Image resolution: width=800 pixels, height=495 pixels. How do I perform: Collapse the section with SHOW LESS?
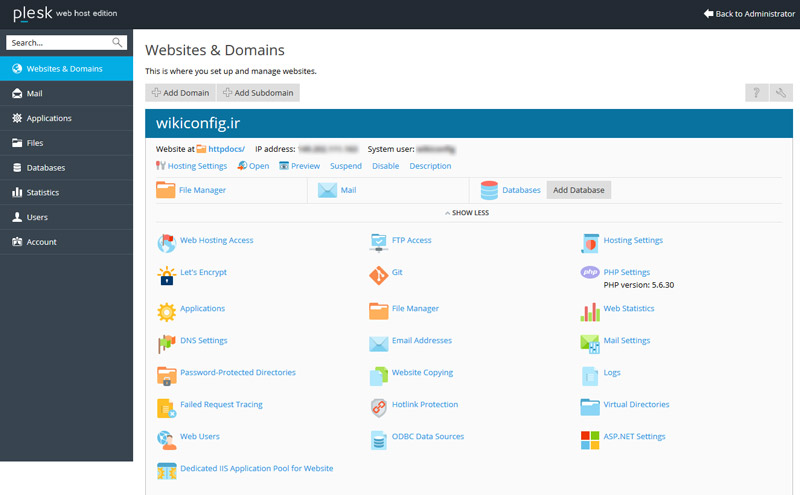coord(467,213)
